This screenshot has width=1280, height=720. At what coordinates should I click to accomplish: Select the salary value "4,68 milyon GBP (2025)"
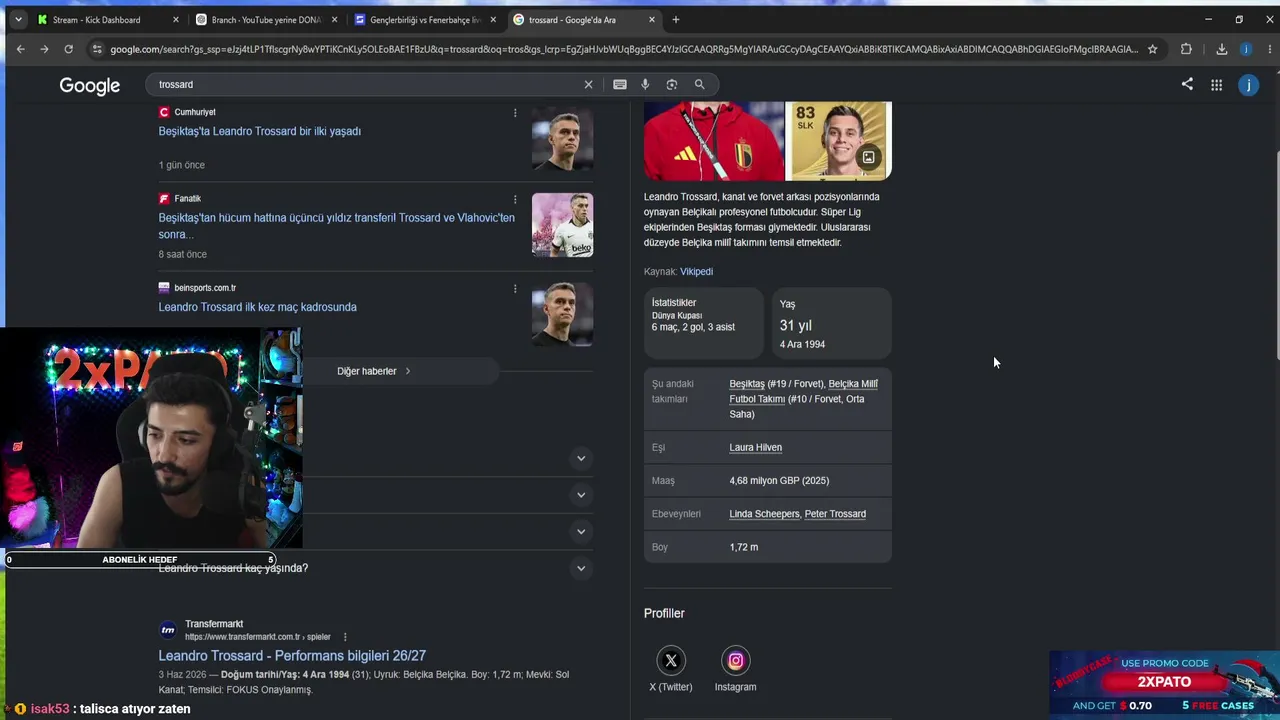779,481
